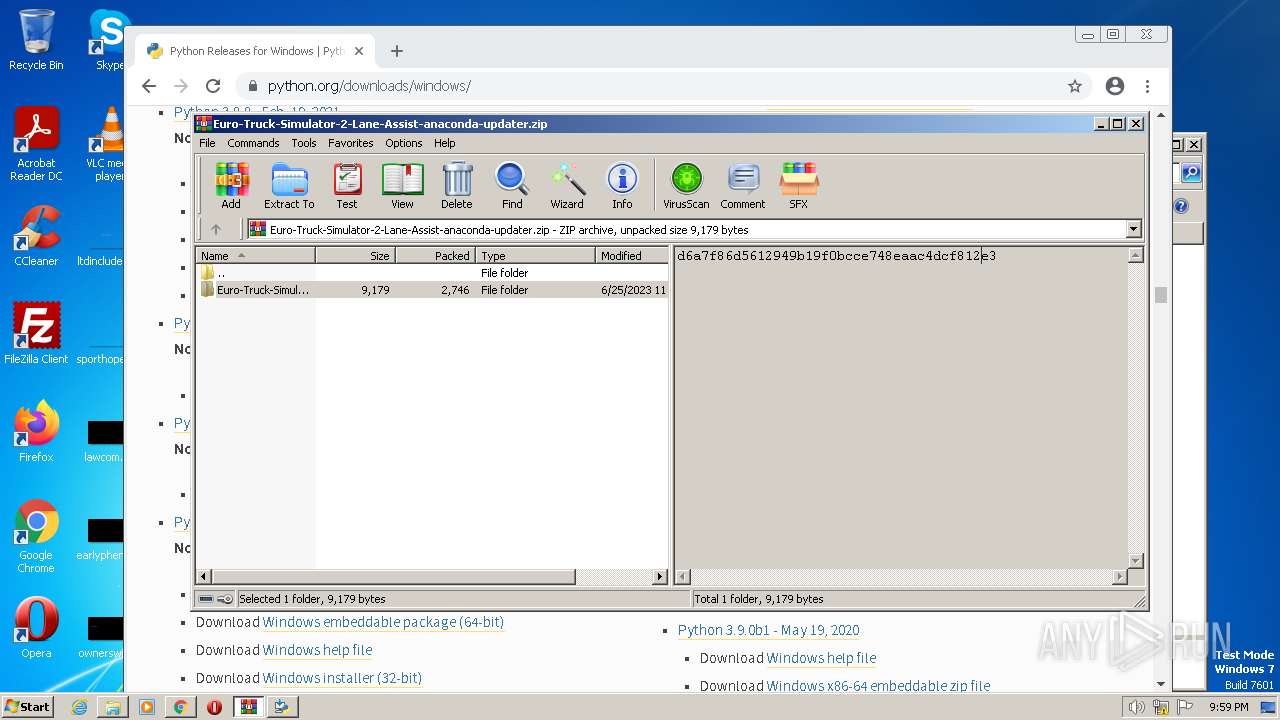Select the Euro-Truck-Simul... folder row
This screenshot has width=1280, height=720.
[x=432, y=290]
